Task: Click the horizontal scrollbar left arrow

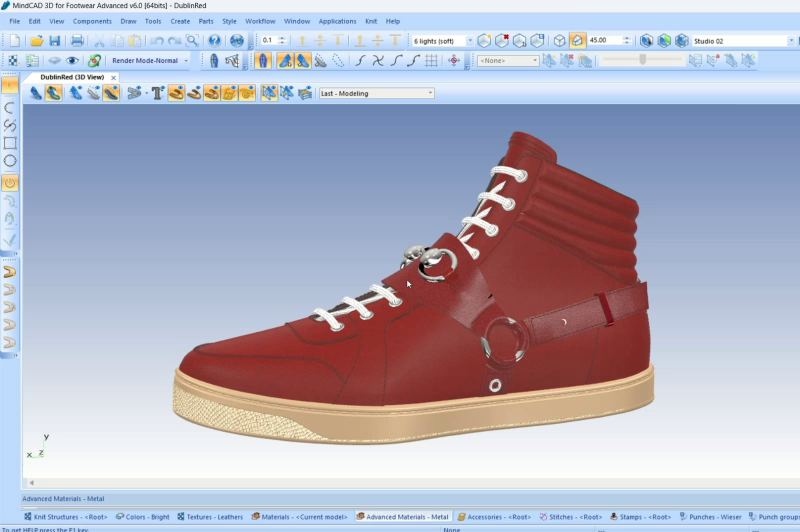Action: coord(32,483)
